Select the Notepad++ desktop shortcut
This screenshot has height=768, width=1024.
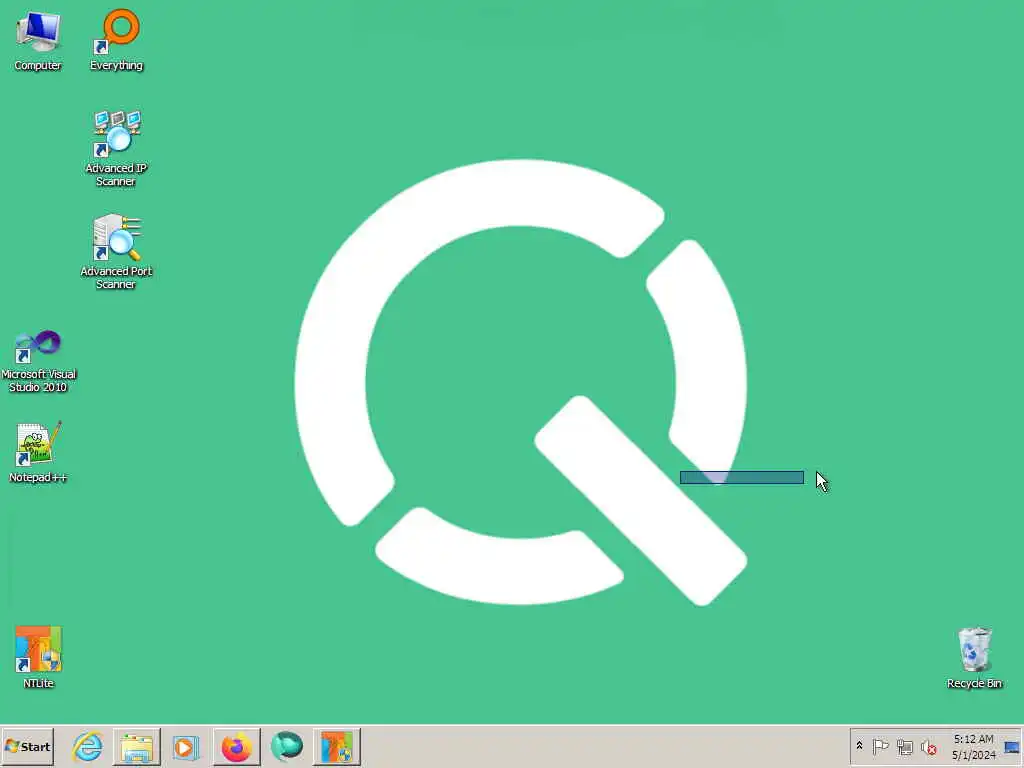coord(39,452)
